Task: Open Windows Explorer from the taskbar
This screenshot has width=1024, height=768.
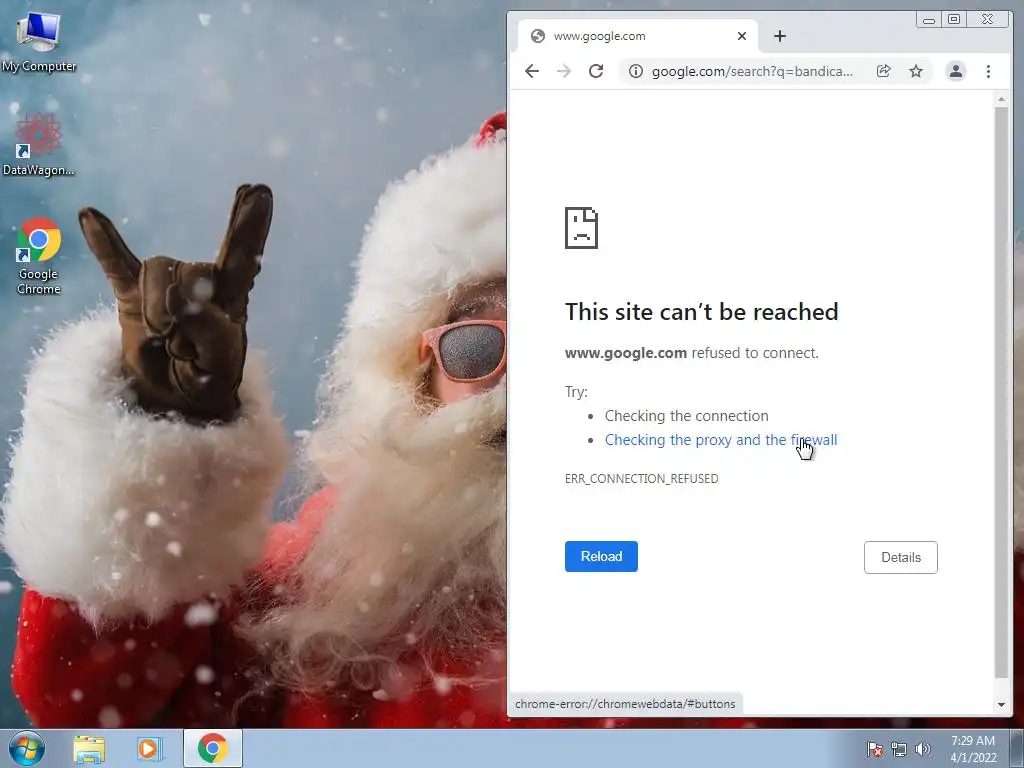Action: [x=89, y=748]
